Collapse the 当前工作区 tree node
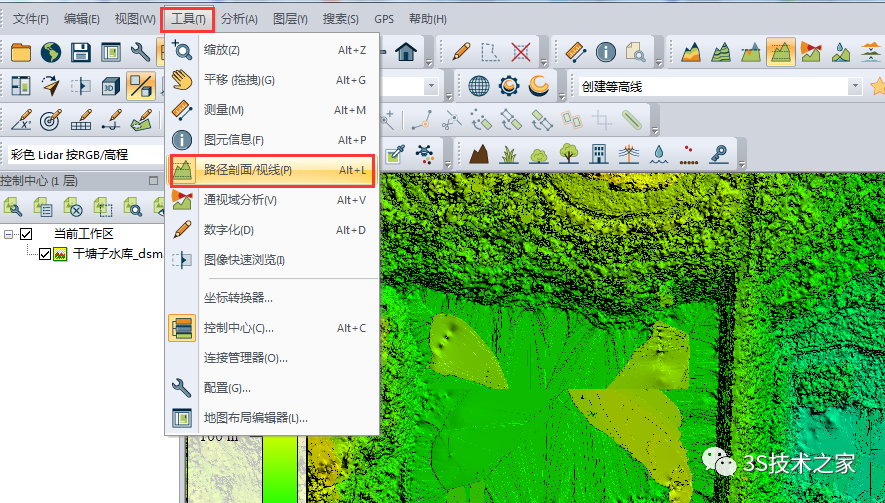The width and height of the screenshot is (885, 503). (x=8, y=234)
